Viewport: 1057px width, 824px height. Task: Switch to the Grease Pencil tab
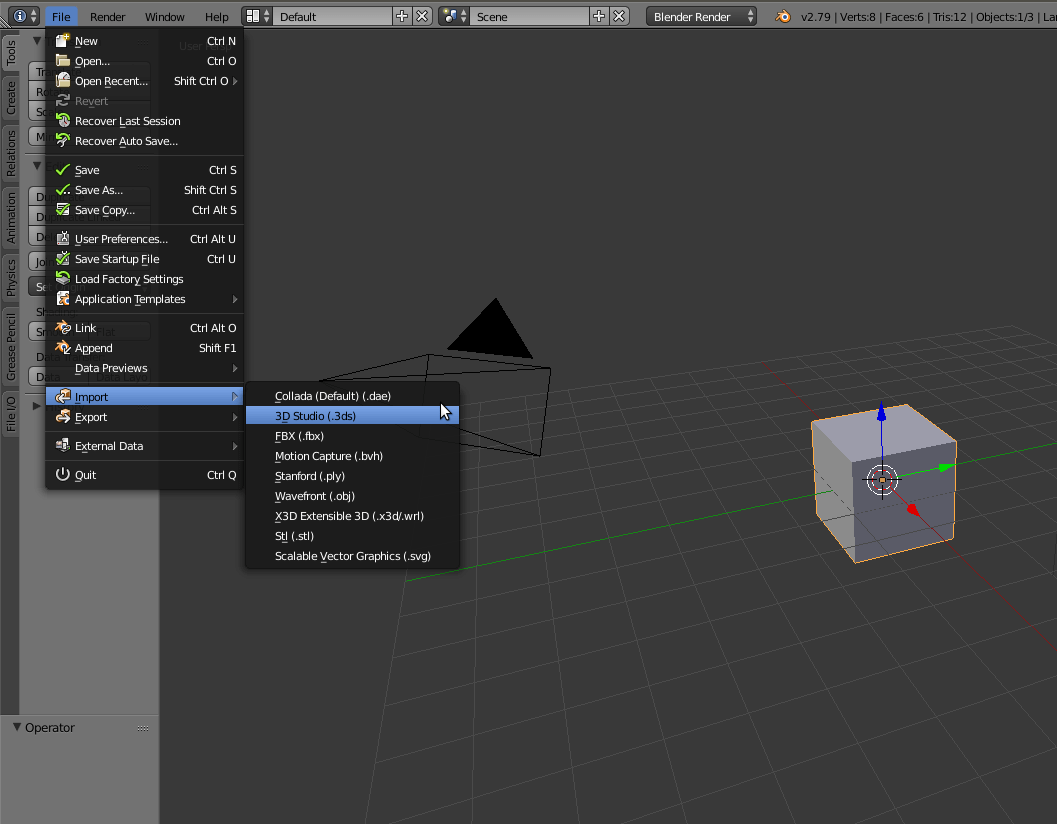click(x=11, y=347)
